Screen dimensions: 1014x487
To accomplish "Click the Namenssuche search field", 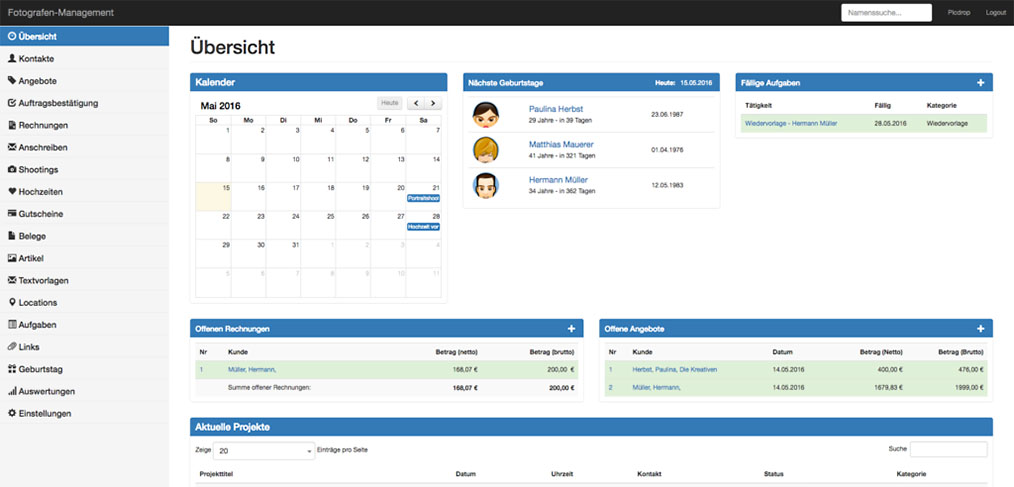I will 886,13.
